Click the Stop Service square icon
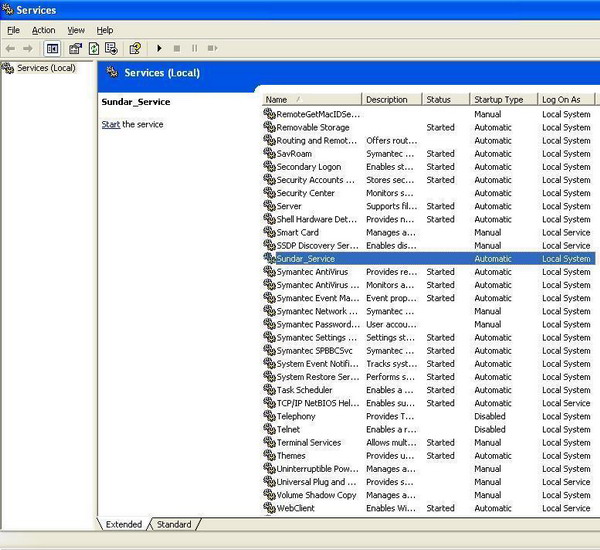The width and height of the screenshot is (600, 550). [x=177, y=49]
